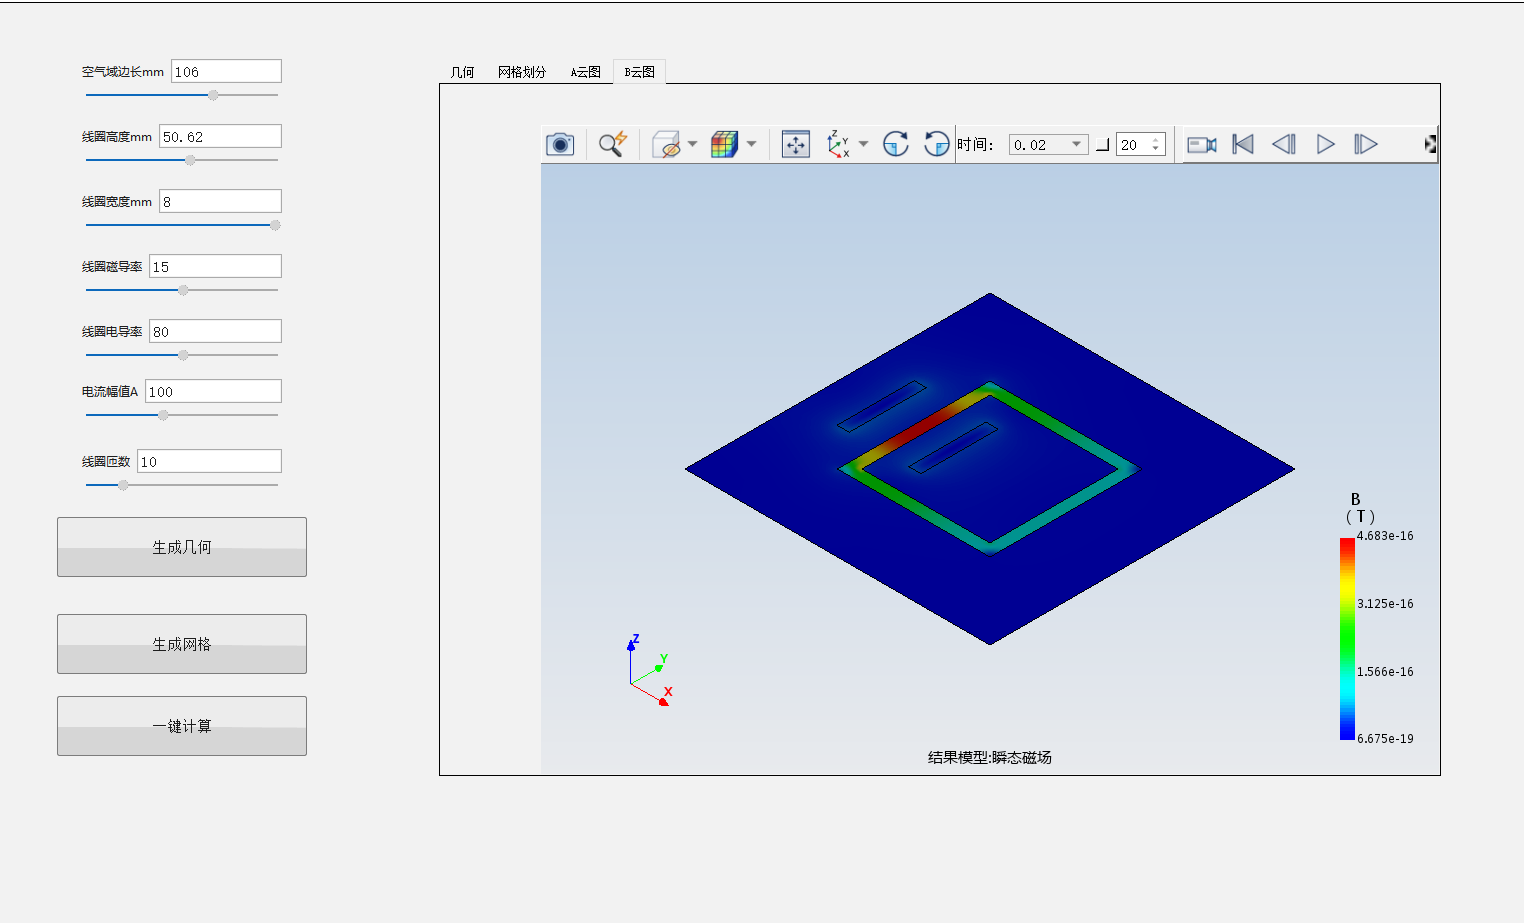Click the toolbar overflow icon at right edge

[1431, 145]
